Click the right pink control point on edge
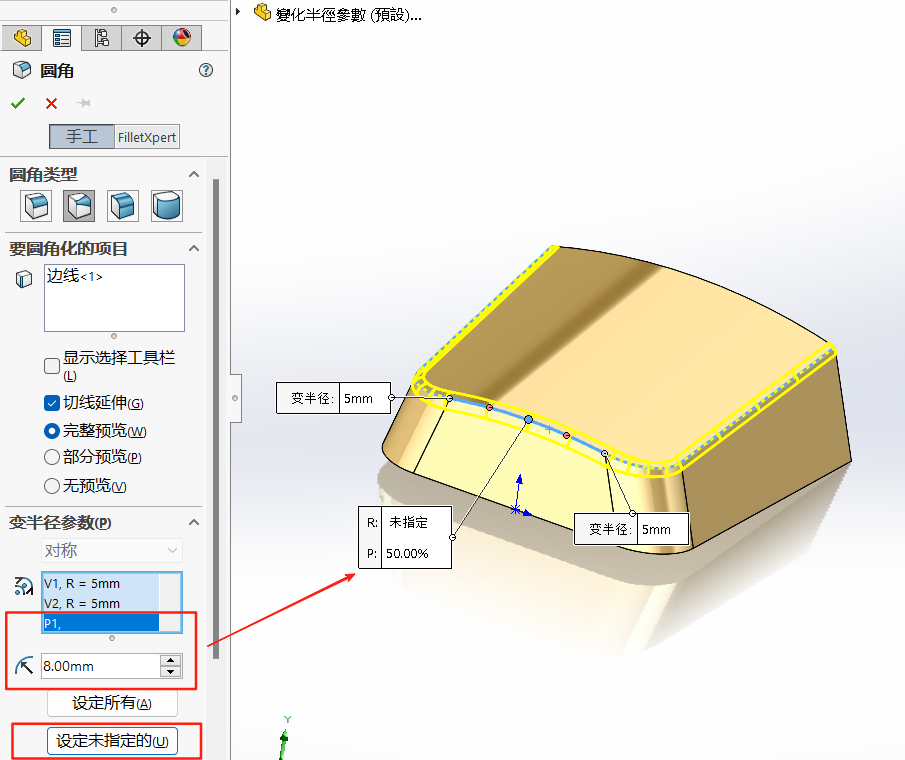The width and height of the screenshot is (905, 760). coord(567,435)
